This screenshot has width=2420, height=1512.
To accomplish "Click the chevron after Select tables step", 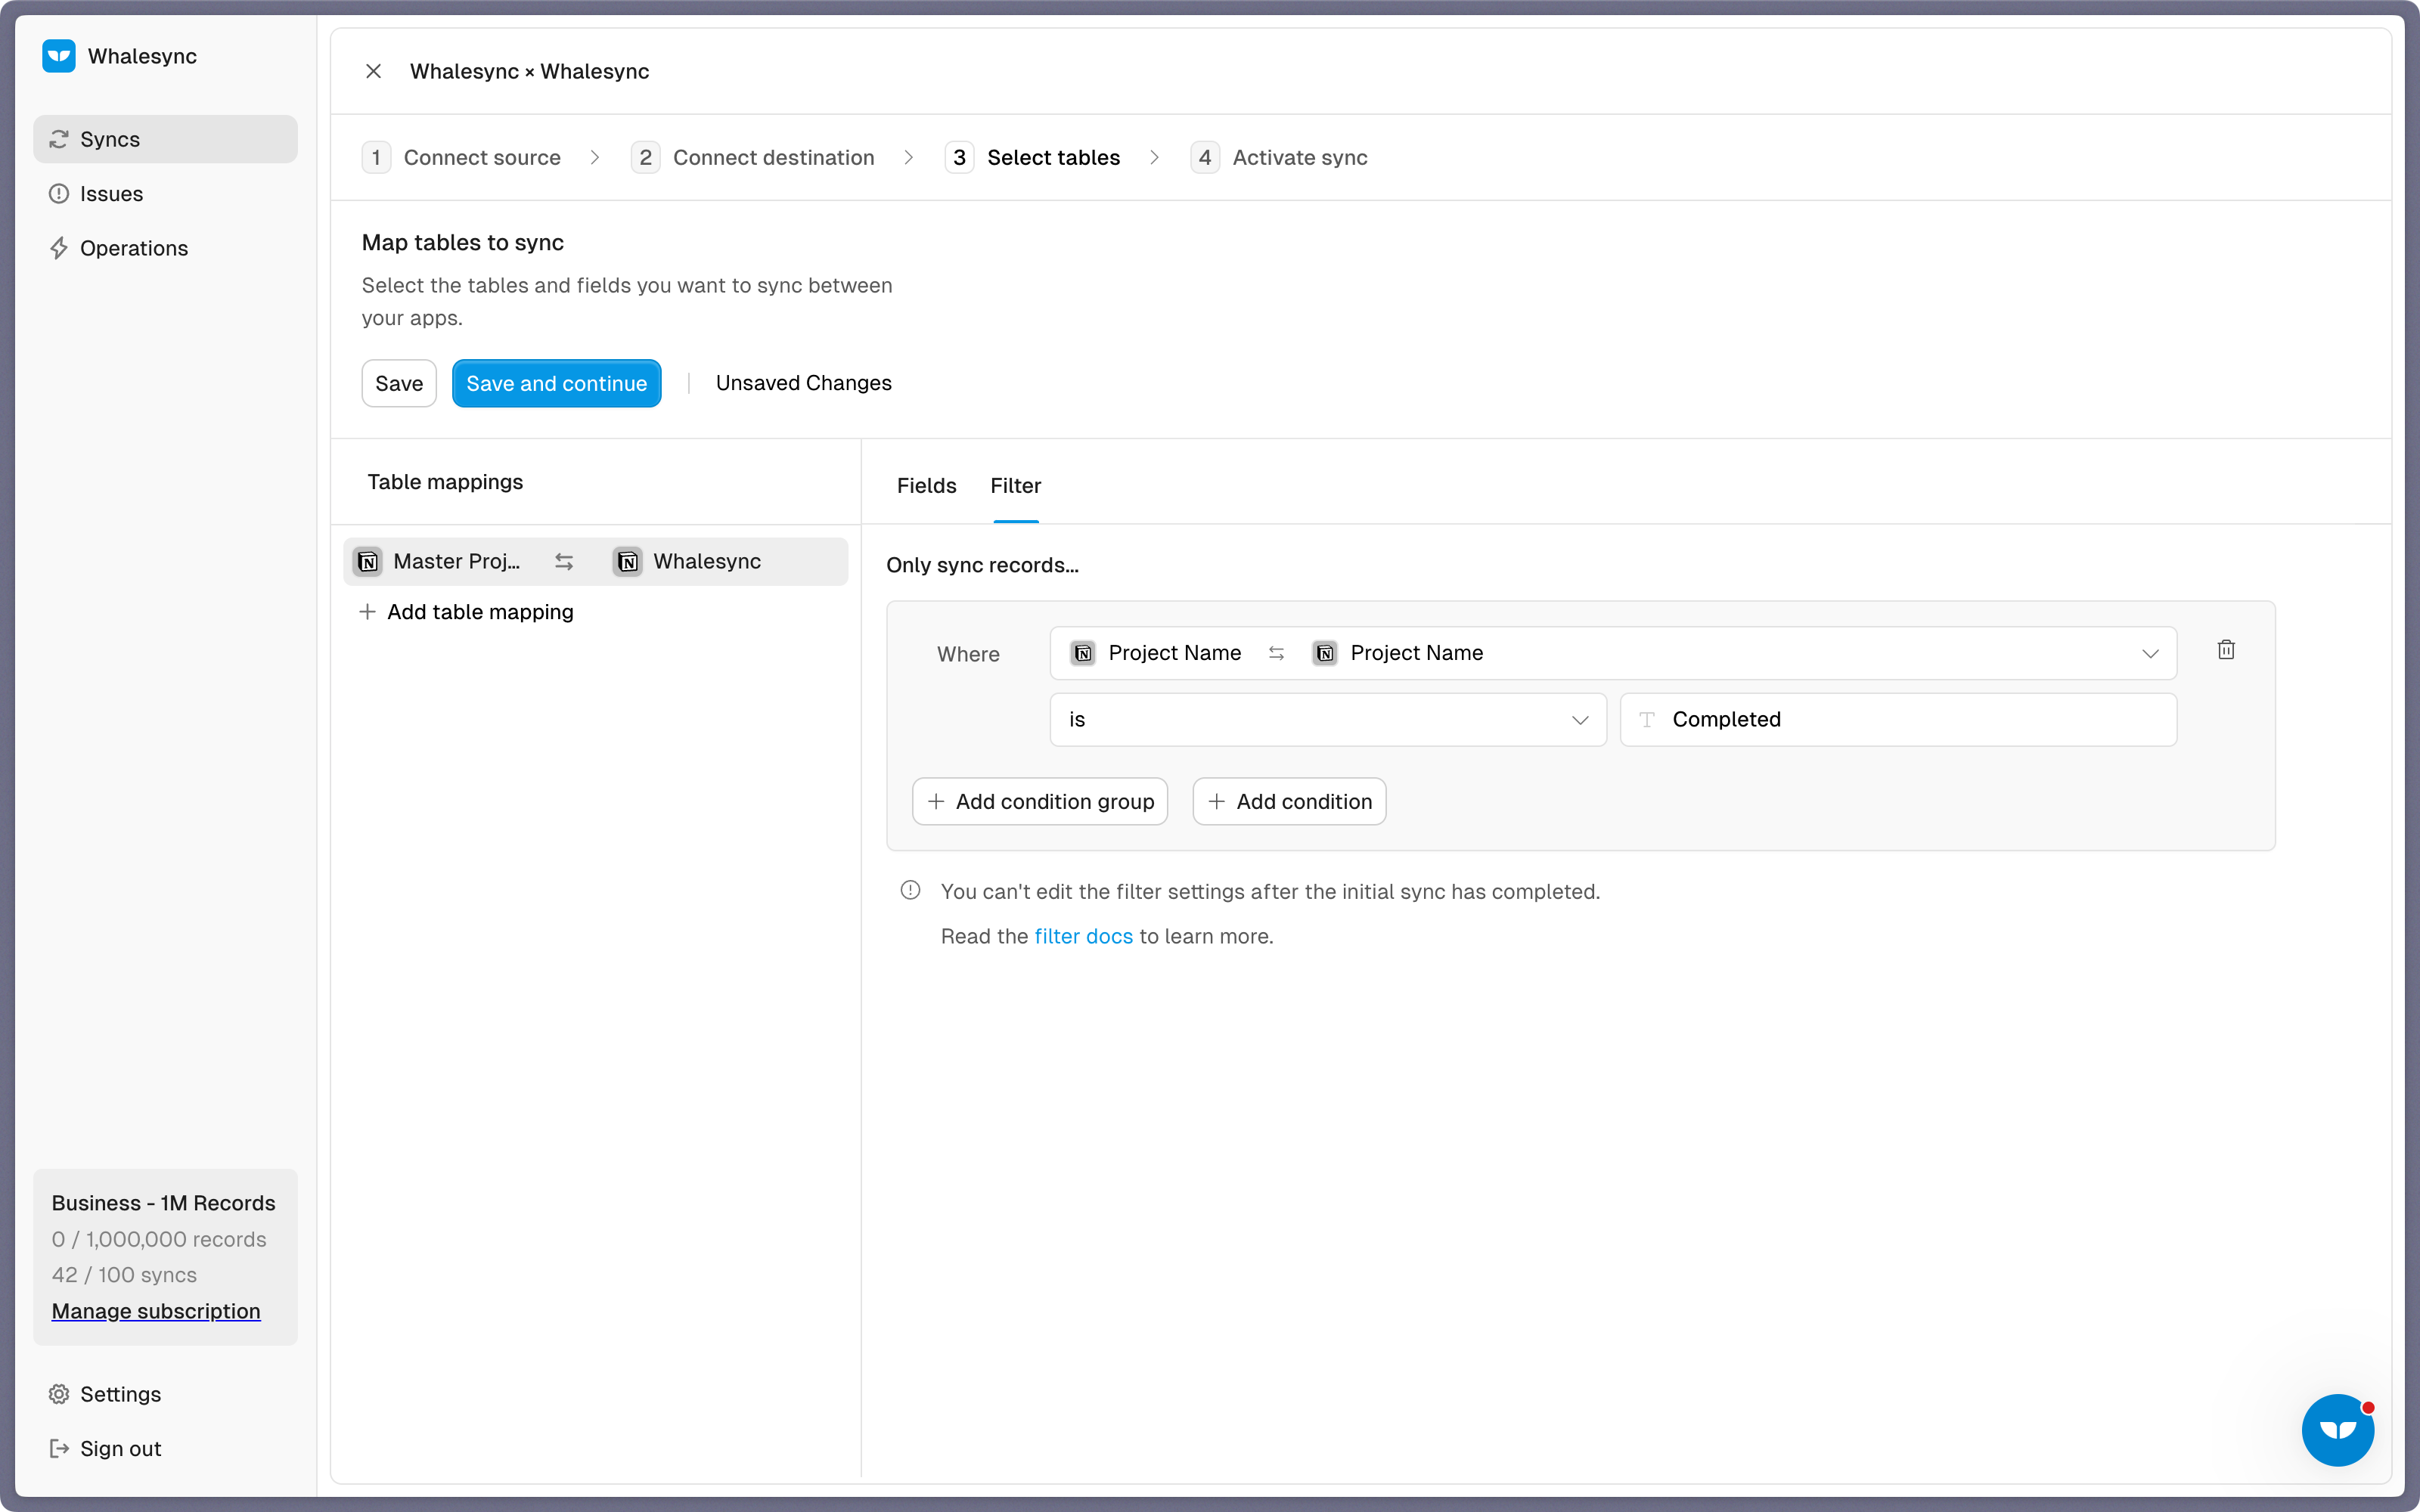I will coord(1155,158).
